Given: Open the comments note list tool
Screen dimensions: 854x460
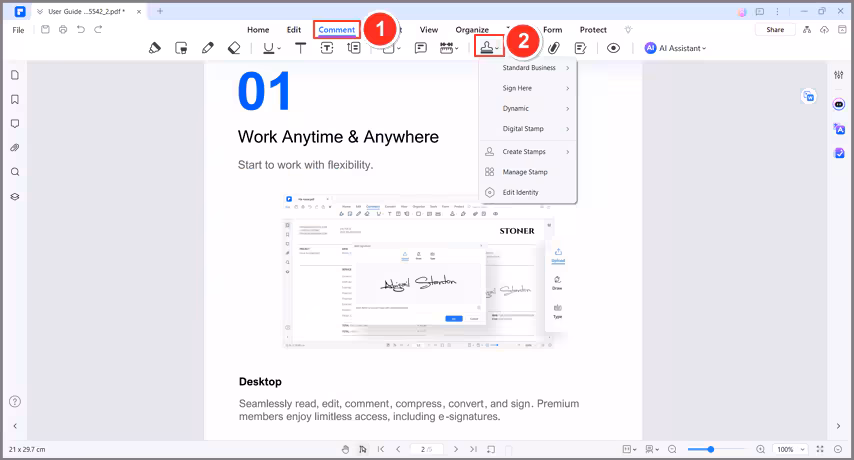Looking at the screenshot, I should point(581,48).
